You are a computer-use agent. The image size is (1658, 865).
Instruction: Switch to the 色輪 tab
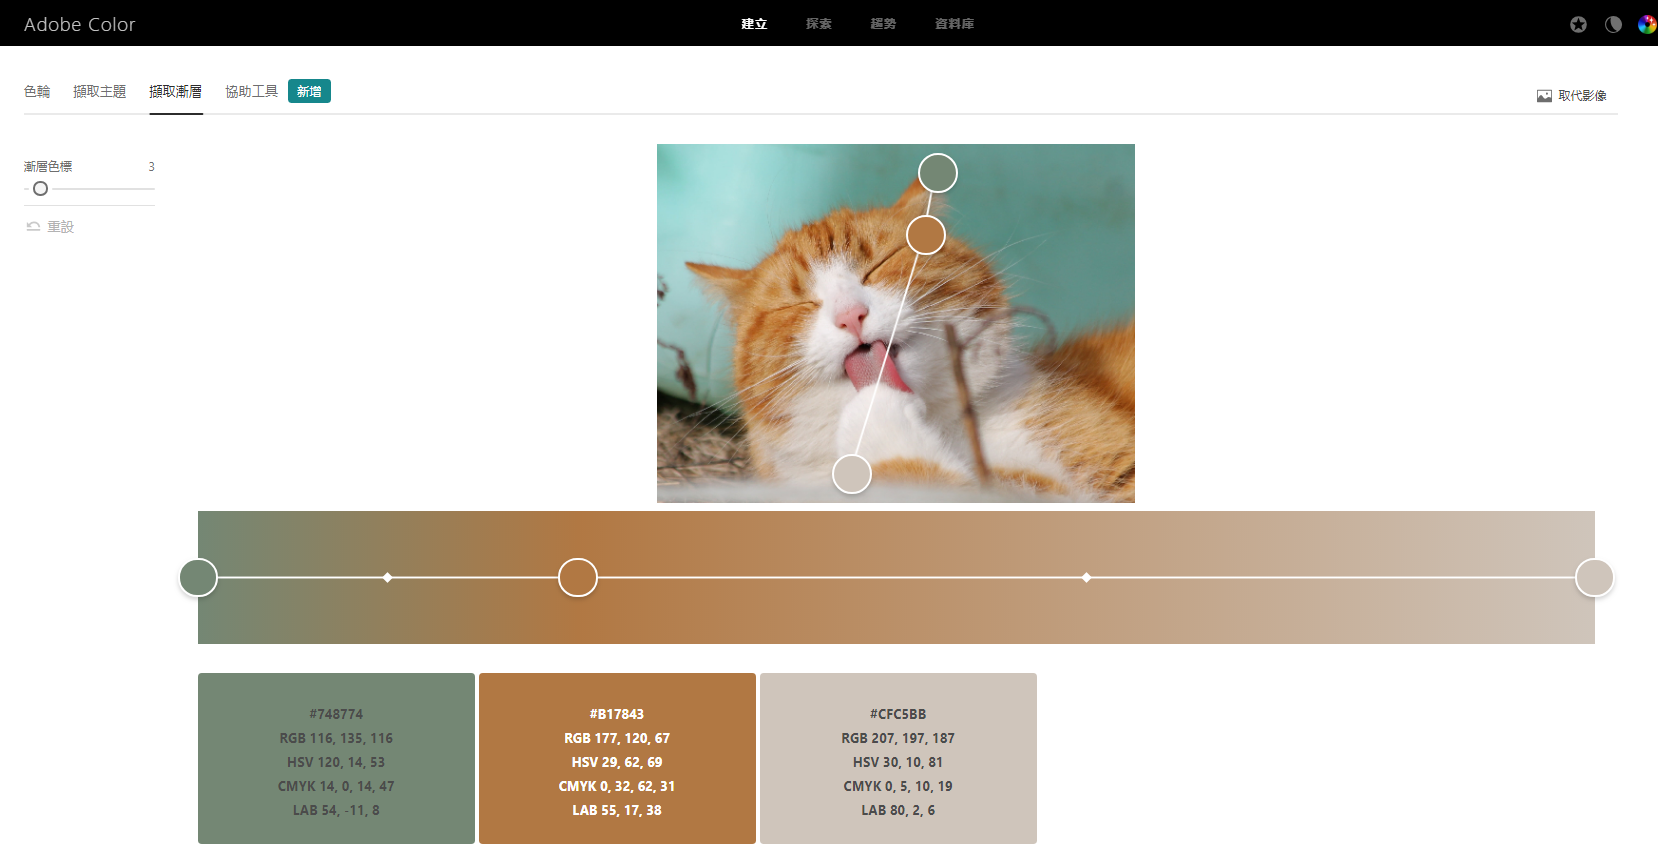point(37,91)
